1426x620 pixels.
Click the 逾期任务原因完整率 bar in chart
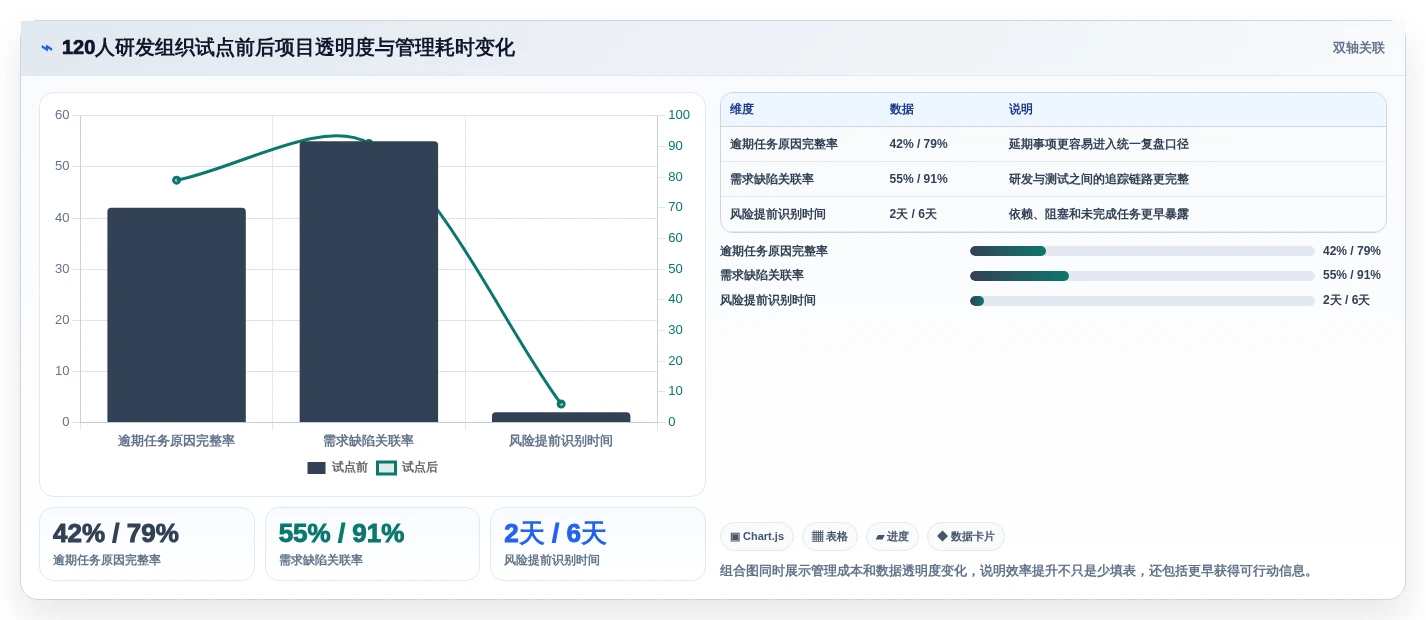click(x=176, y=315)
